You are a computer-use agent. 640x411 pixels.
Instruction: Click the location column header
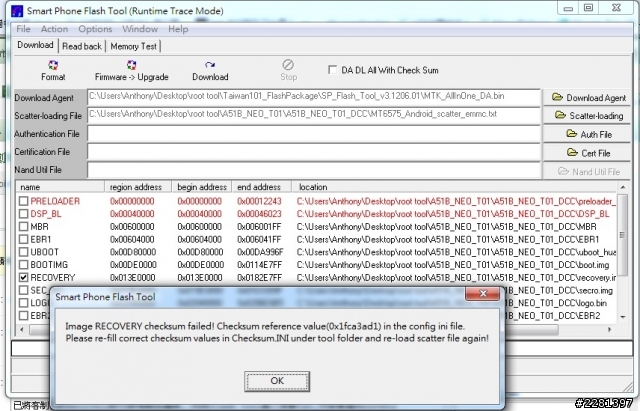454,187
